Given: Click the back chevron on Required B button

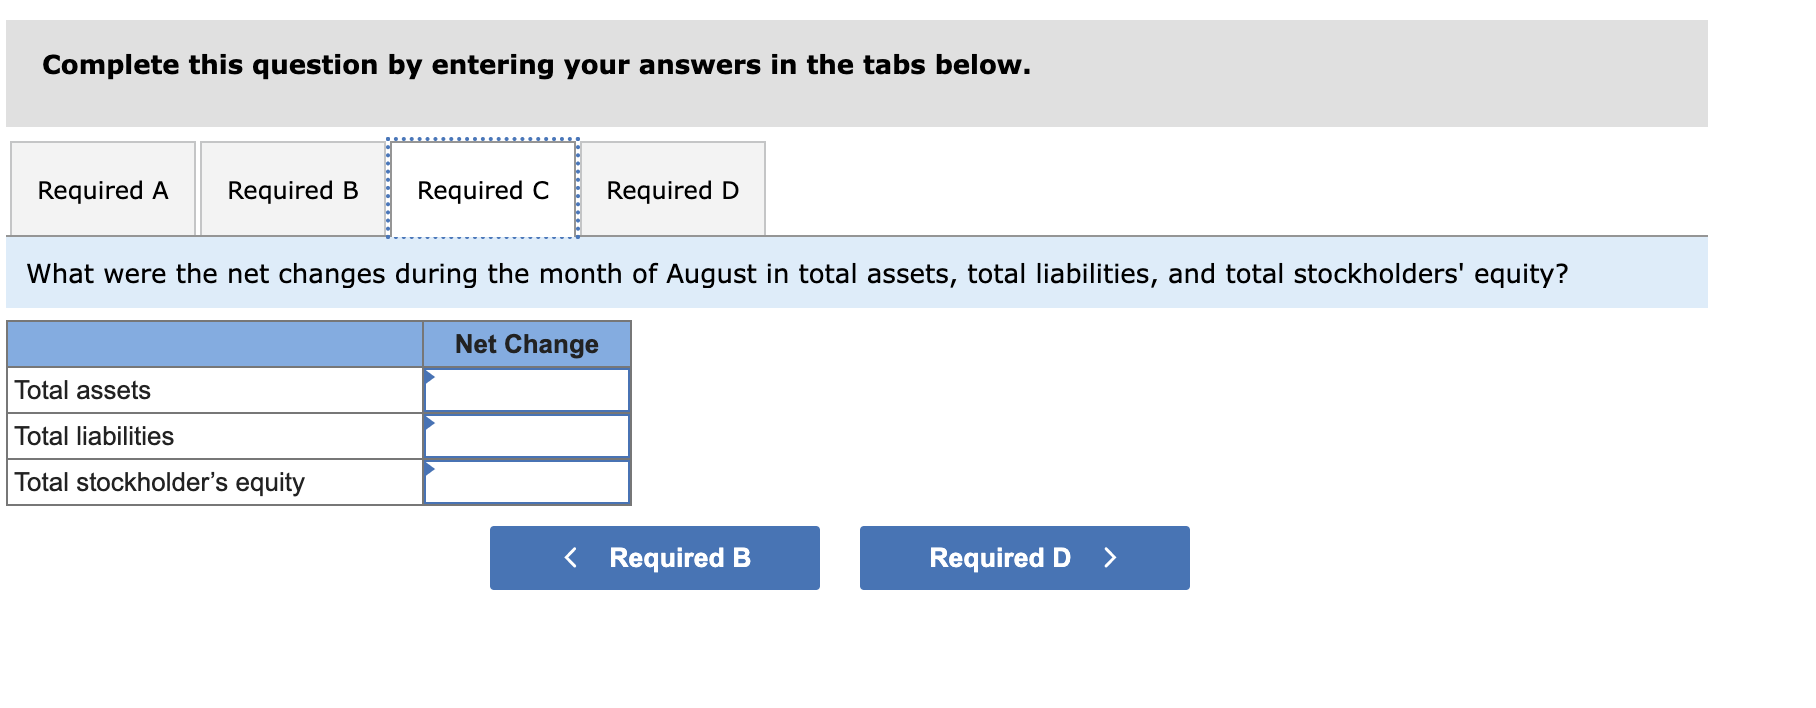Looking at the screenshot, I should [x=571, y=558].
